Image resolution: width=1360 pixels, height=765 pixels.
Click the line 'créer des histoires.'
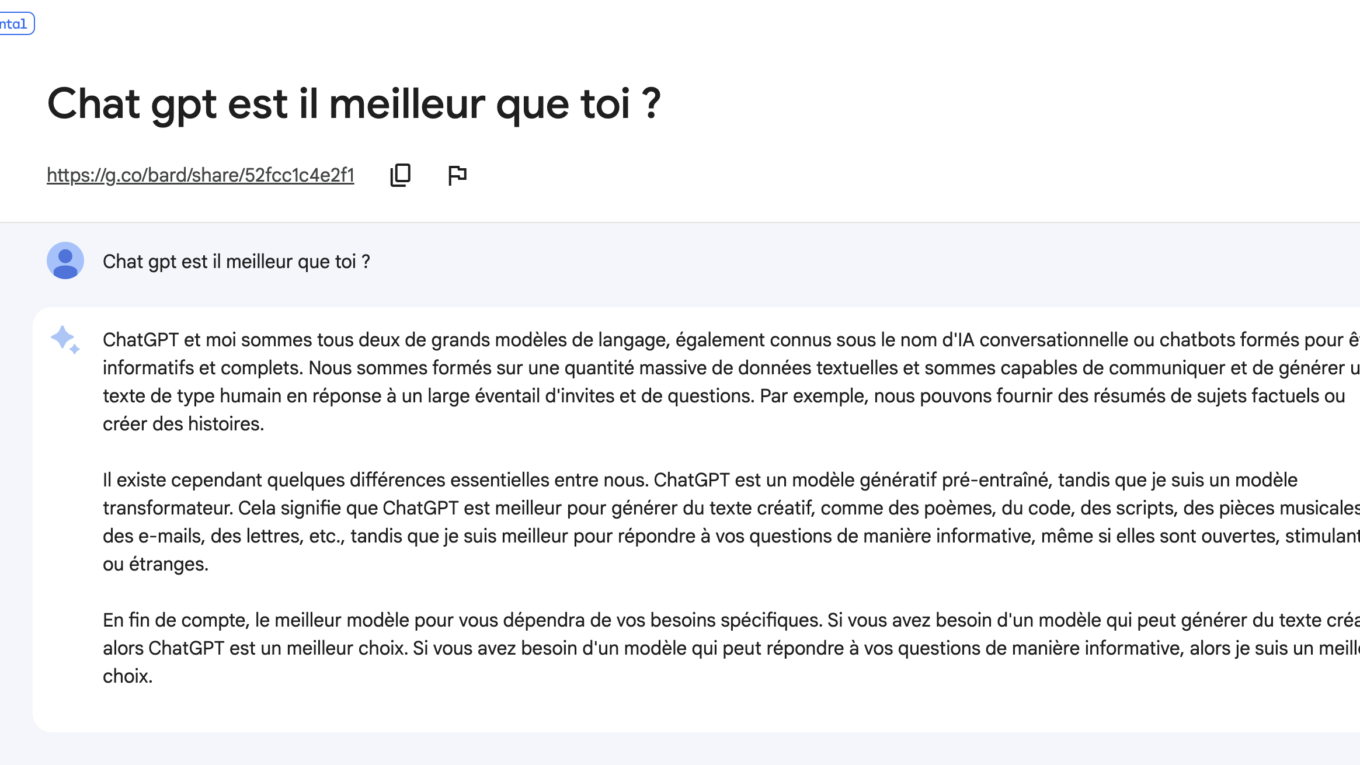(183, 424)
